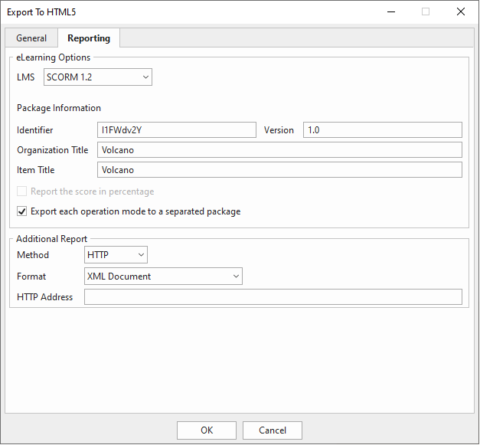Click the Format dropdown arrow chevron
480x445 pixels.
click(x=236, y=276)
